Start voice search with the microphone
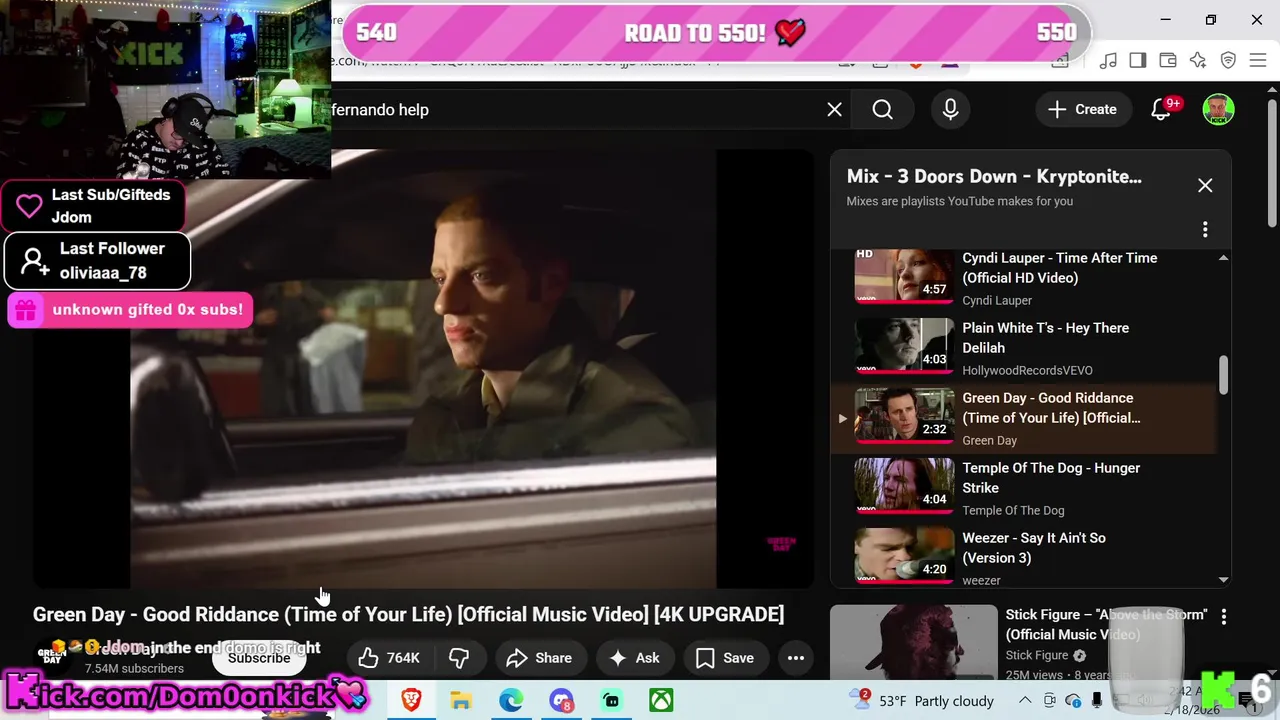Screen dimensions: 1280x720 click(x=950, y=110)
